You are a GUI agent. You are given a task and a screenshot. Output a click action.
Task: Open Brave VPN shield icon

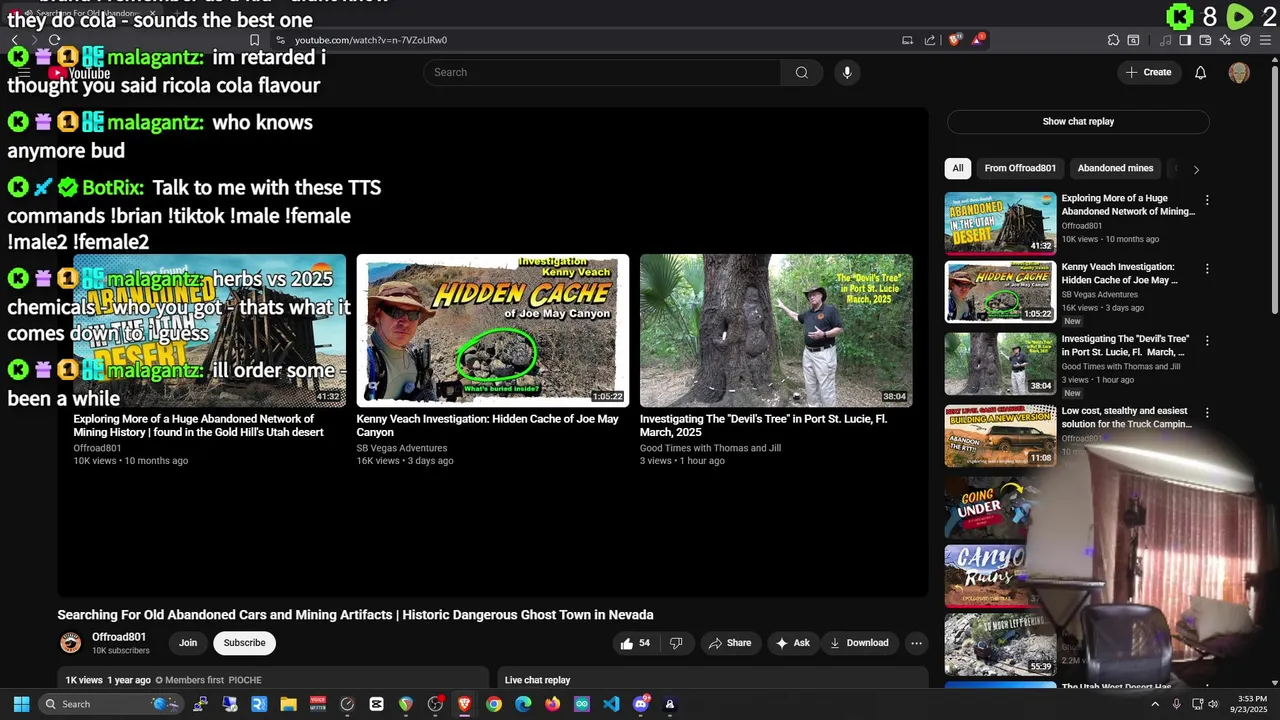[1245, 40]
